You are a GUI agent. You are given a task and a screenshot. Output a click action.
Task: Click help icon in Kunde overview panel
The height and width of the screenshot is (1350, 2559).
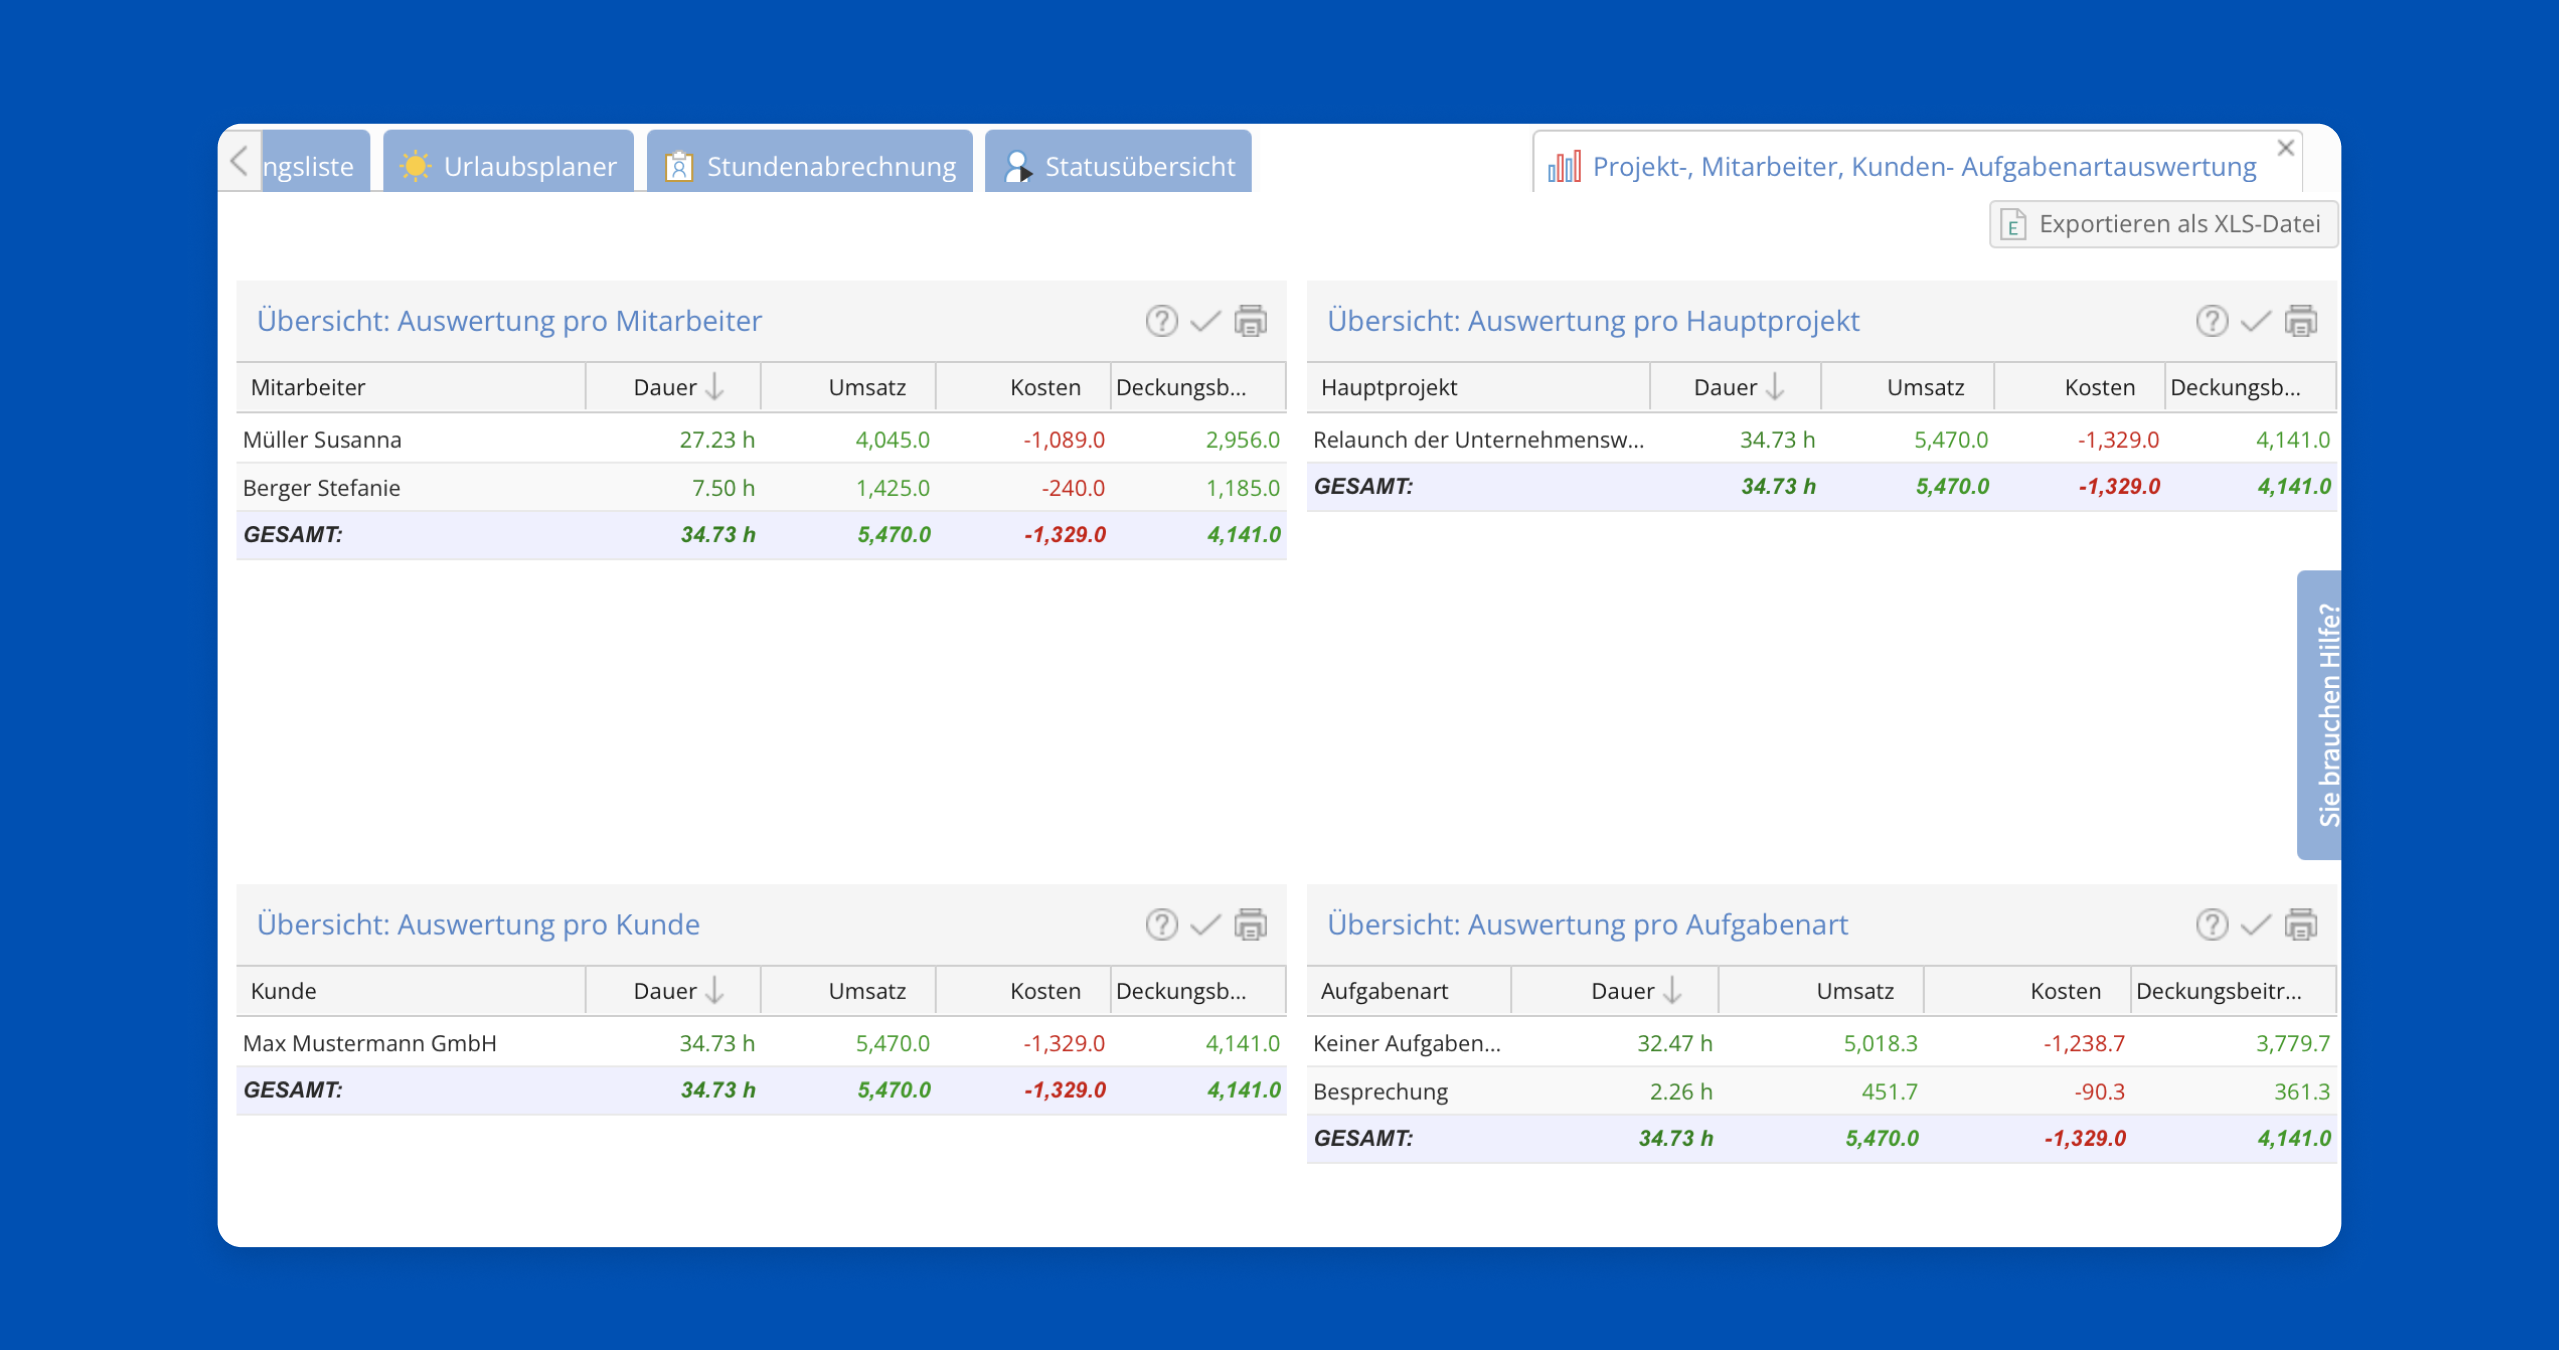pos(1161,925)
